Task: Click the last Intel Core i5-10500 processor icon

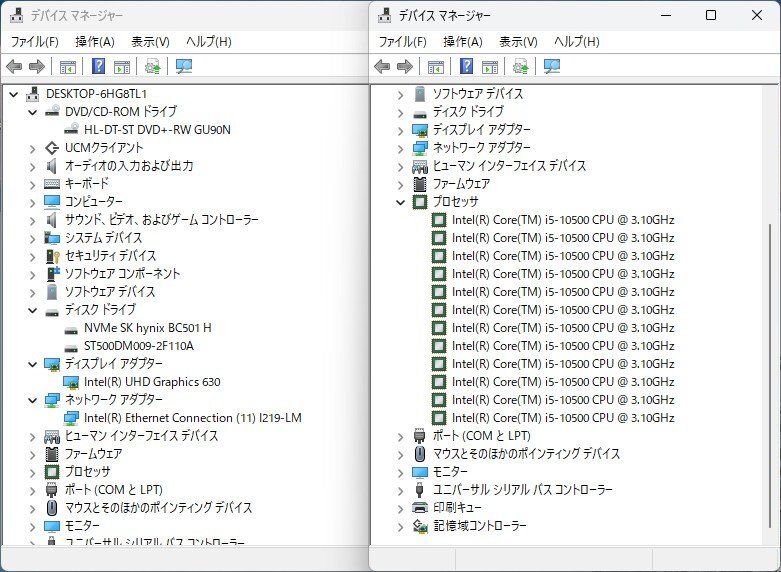Action: tap(439, 418)
